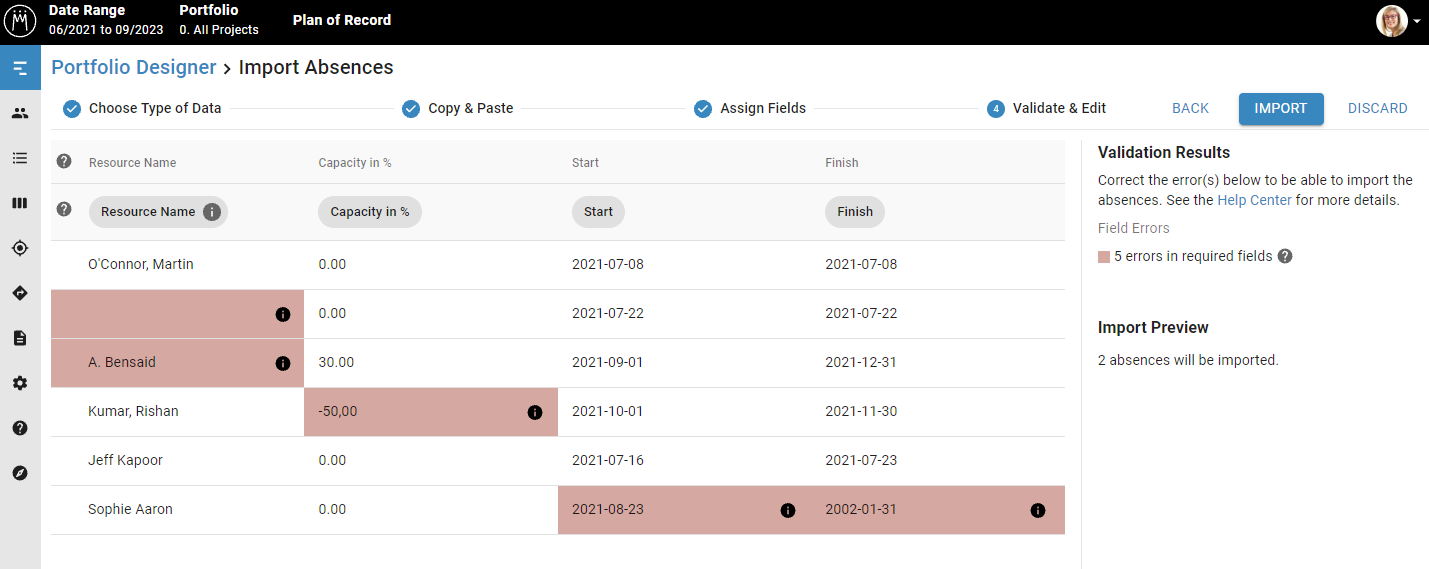Click the compass icon in sidebar

(20, 473)
